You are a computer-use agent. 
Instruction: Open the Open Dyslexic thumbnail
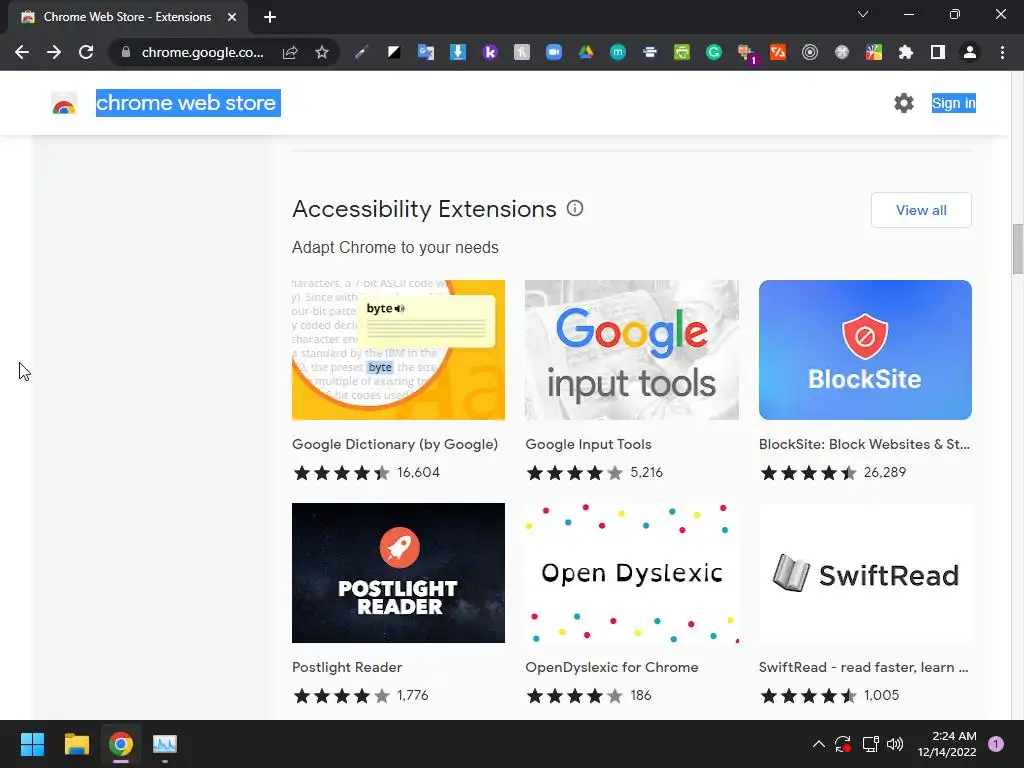pyautogui.click(x=632, y=573)
